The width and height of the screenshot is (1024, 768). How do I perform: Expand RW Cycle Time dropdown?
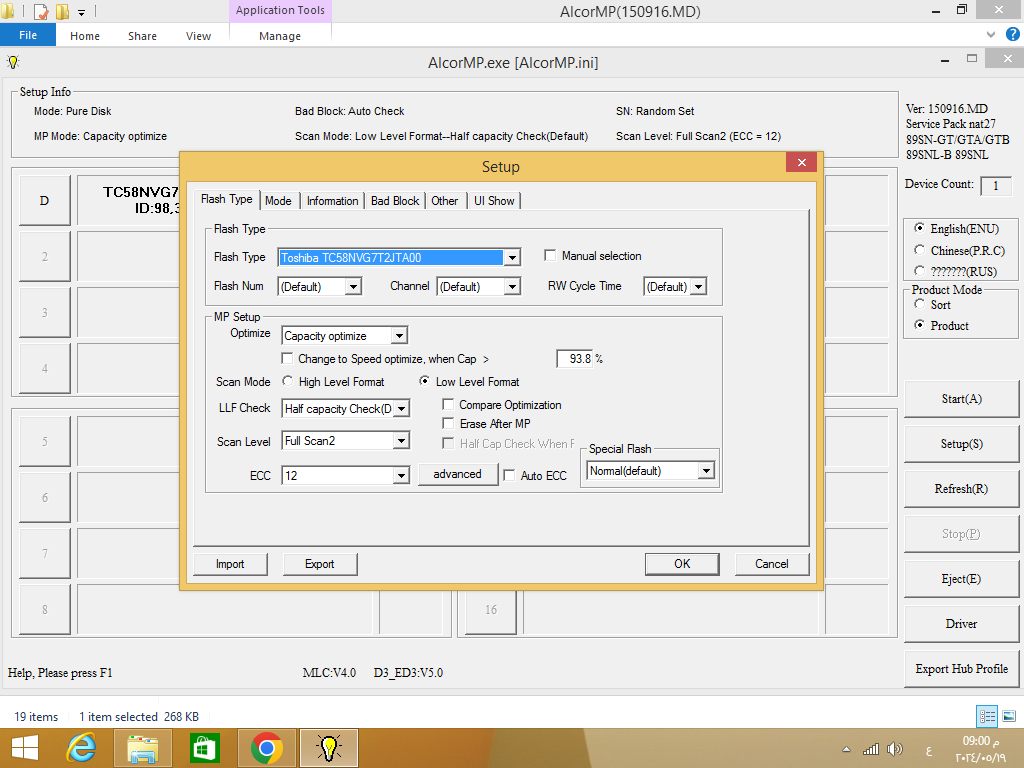coord(699,286)
